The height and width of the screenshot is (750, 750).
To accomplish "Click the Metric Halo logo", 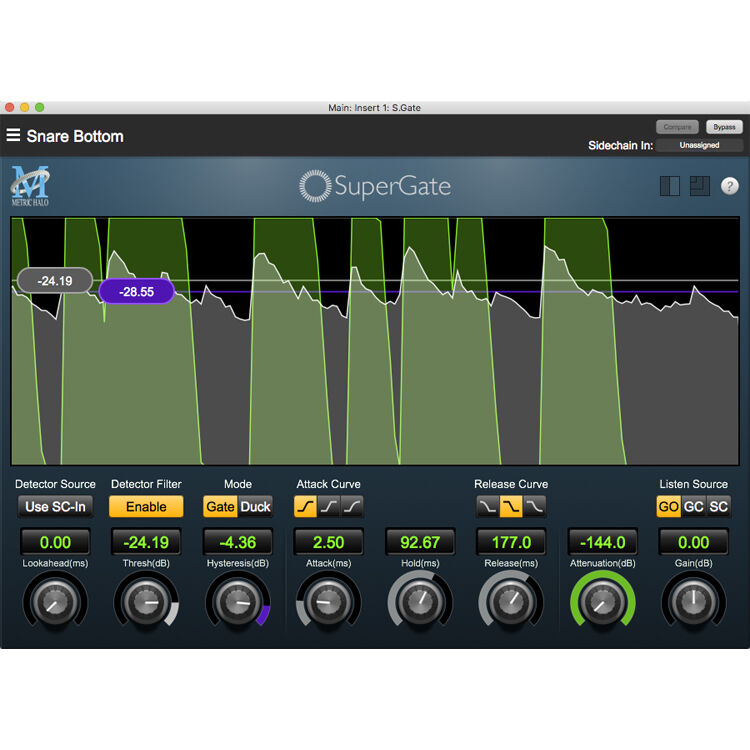I will pos(30,186).
